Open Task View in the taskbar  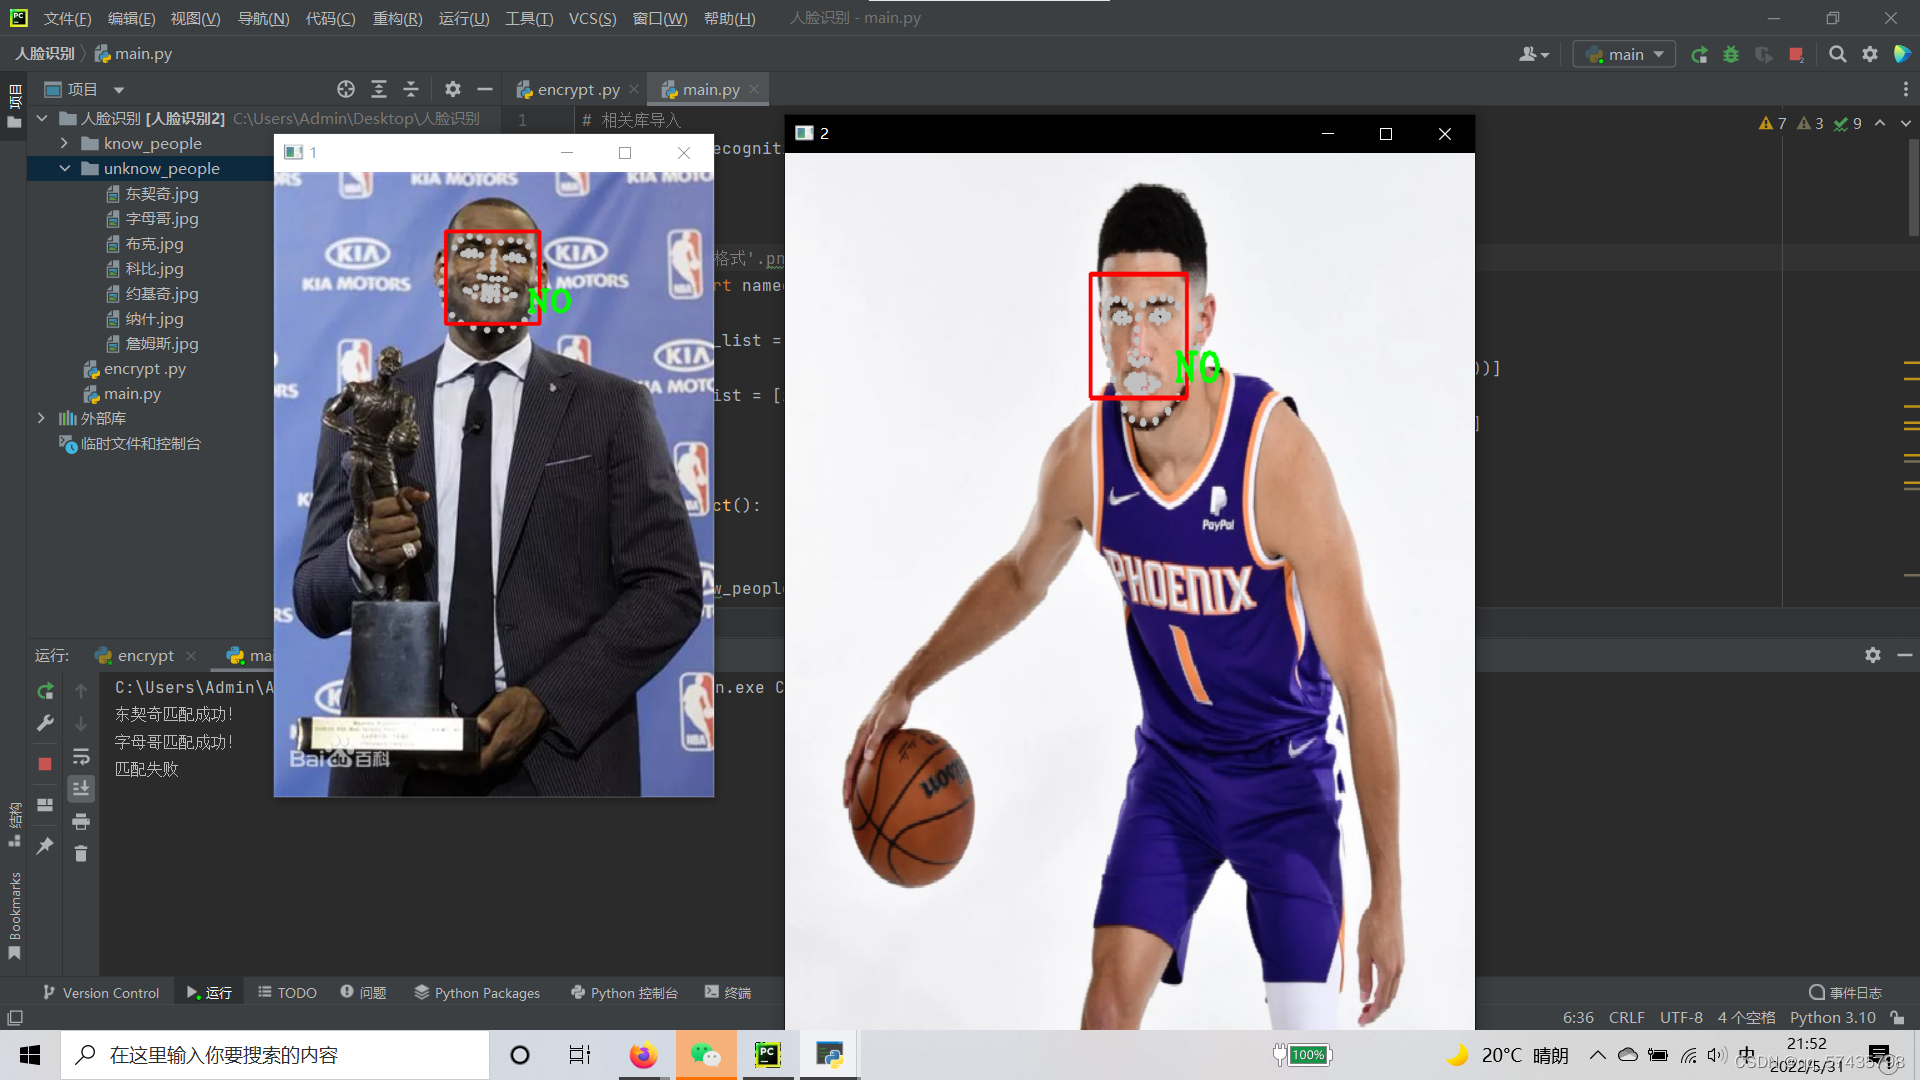580,1055
